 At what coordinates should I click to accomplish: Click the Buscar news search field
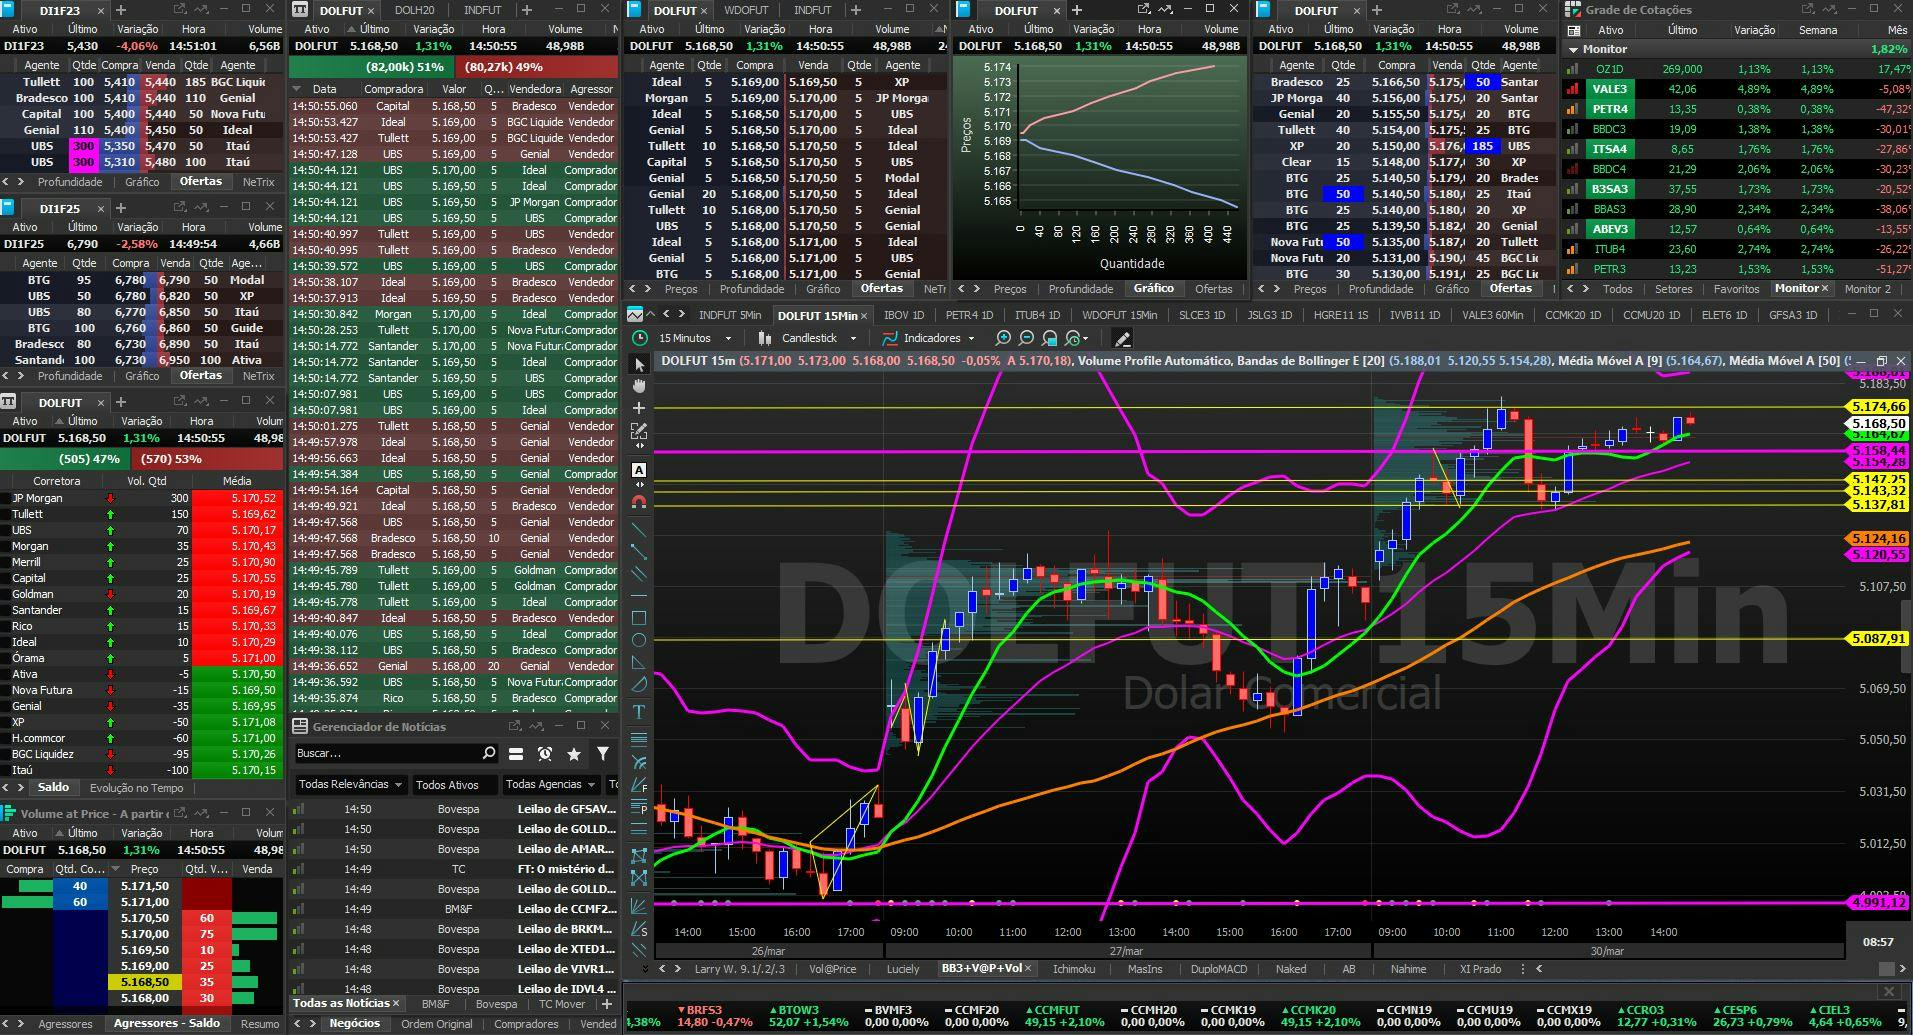(x=385, y=753)
